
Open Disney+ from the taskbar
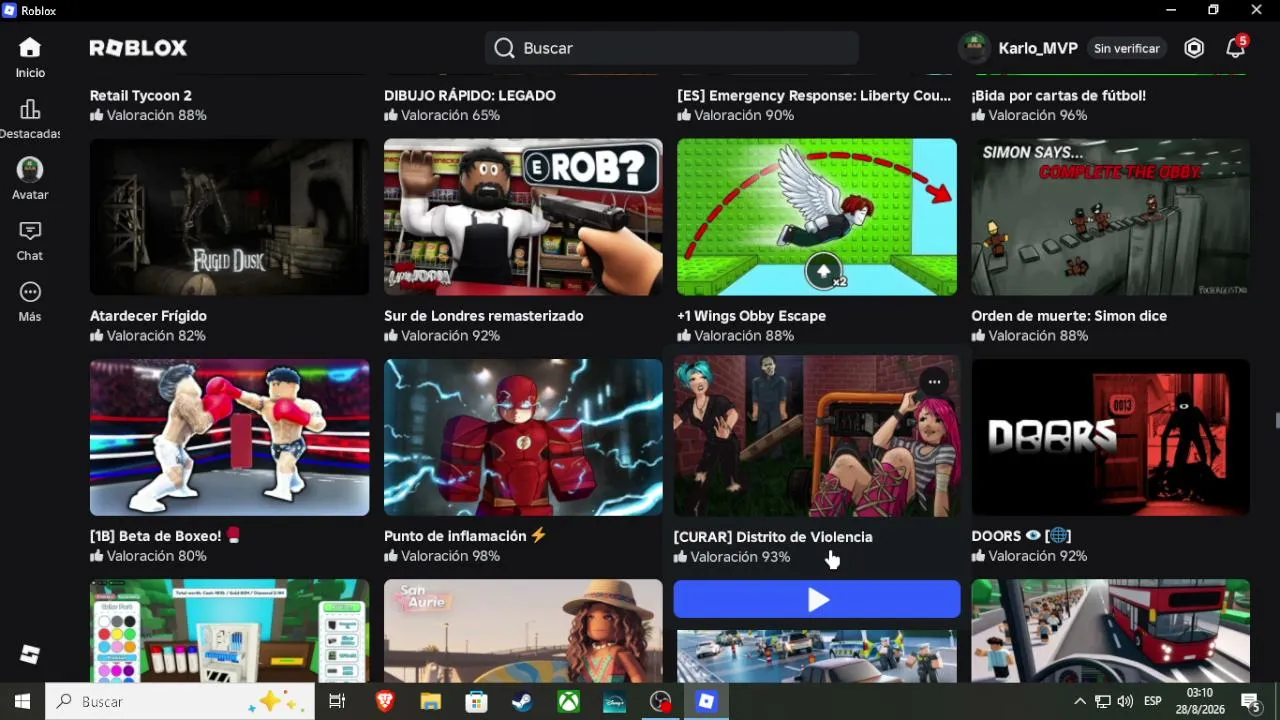coord(614,702)
